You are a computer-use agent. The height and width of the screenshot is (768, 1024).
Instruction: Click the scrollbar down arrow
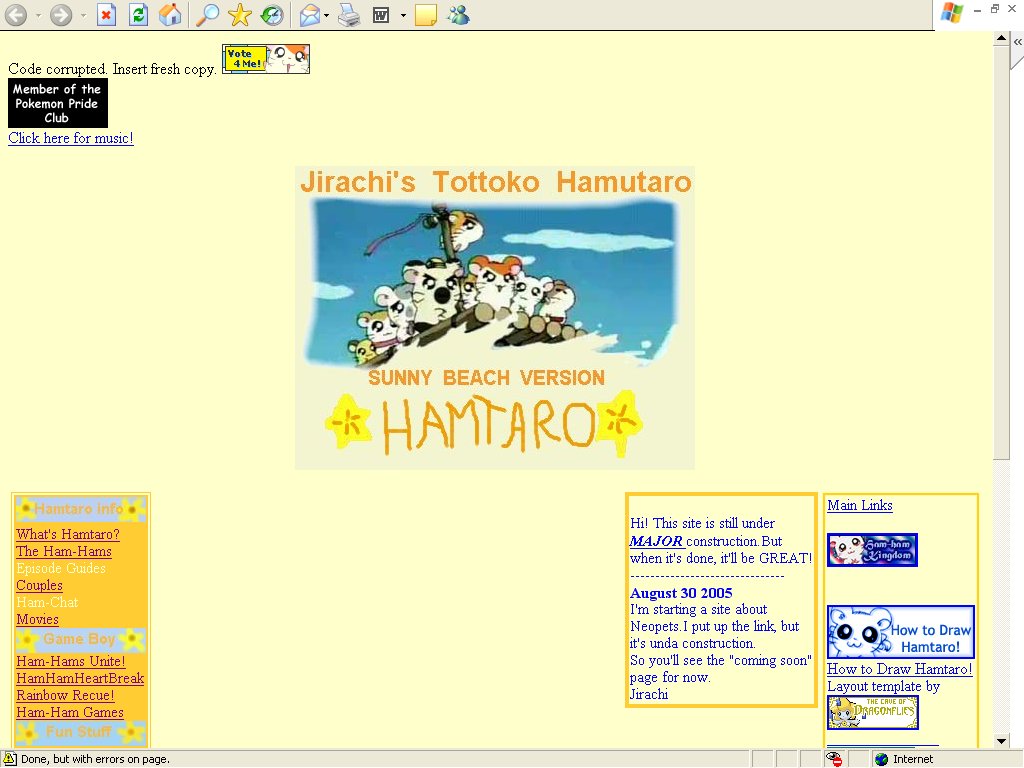(1001, 741)
